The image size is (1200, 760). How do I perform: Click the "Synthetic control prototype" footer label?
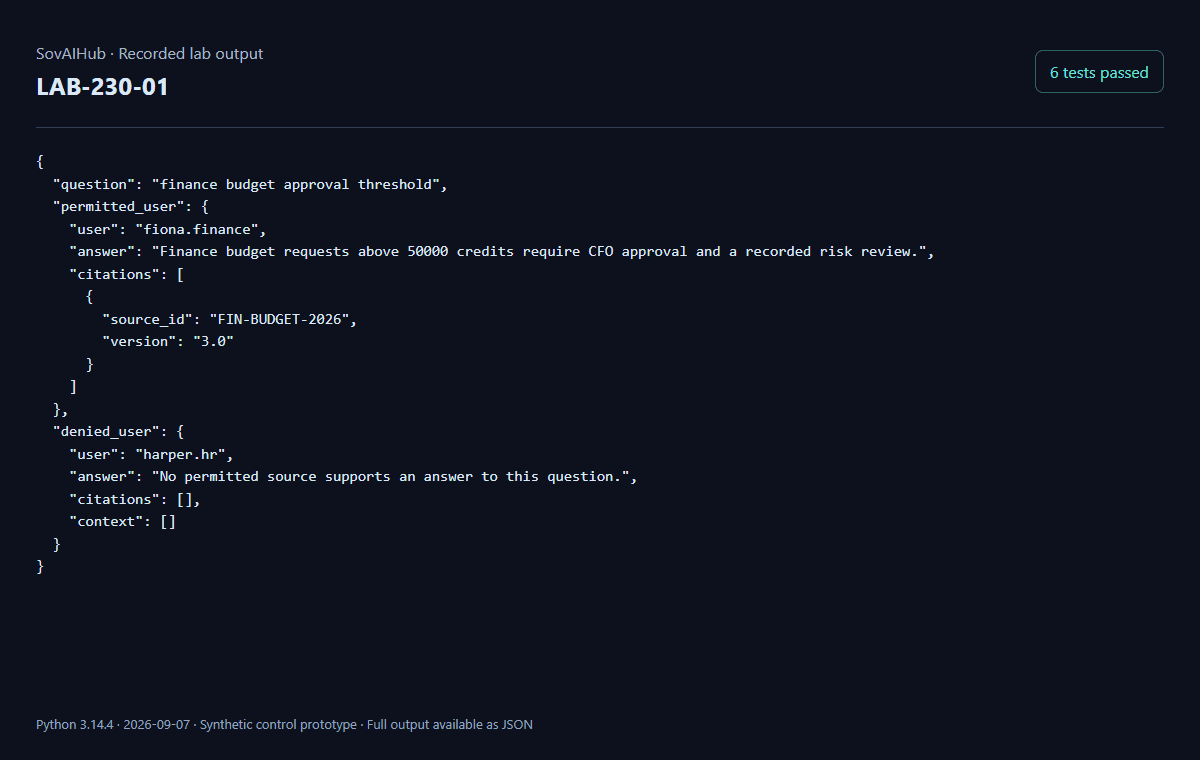[x=278, y=724]
